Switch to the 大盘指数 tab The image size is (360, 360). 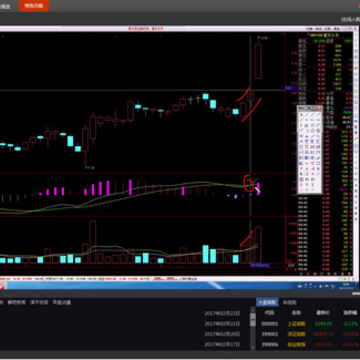coord(267,302)
